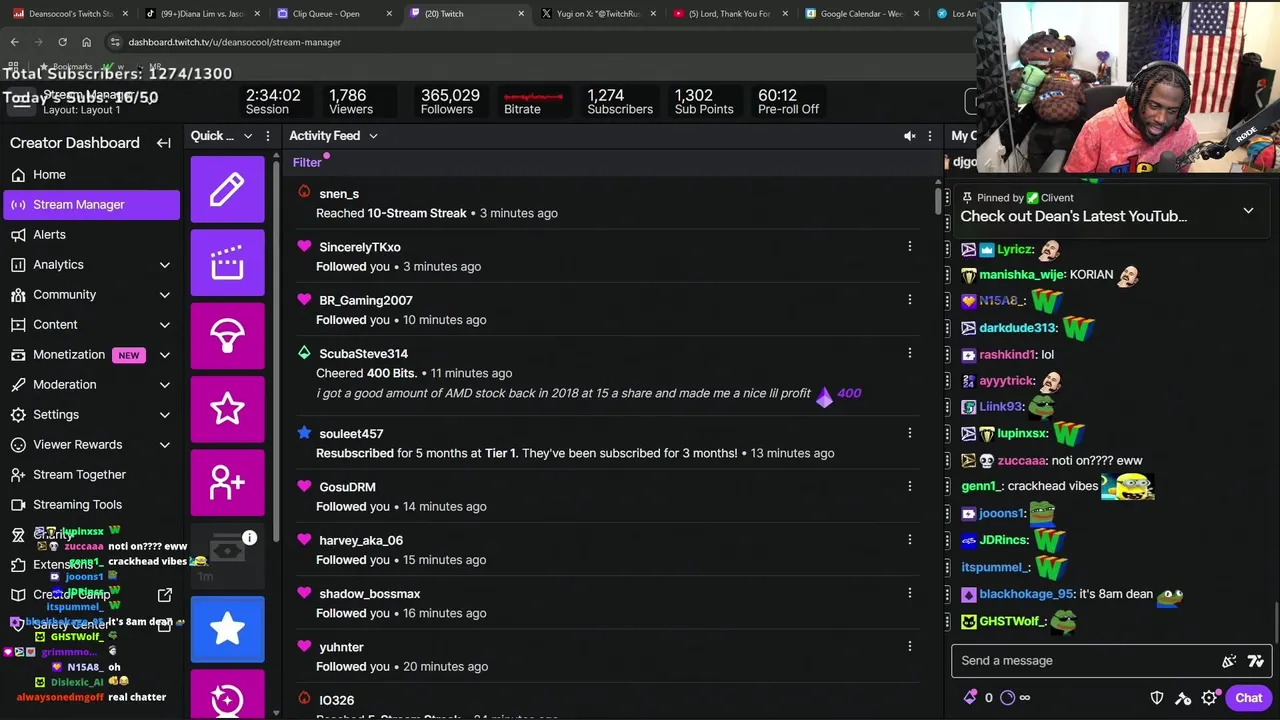Viewport: 1280px width, 720px height.
Task: Expand the Community section chevron
Action: 165,295
